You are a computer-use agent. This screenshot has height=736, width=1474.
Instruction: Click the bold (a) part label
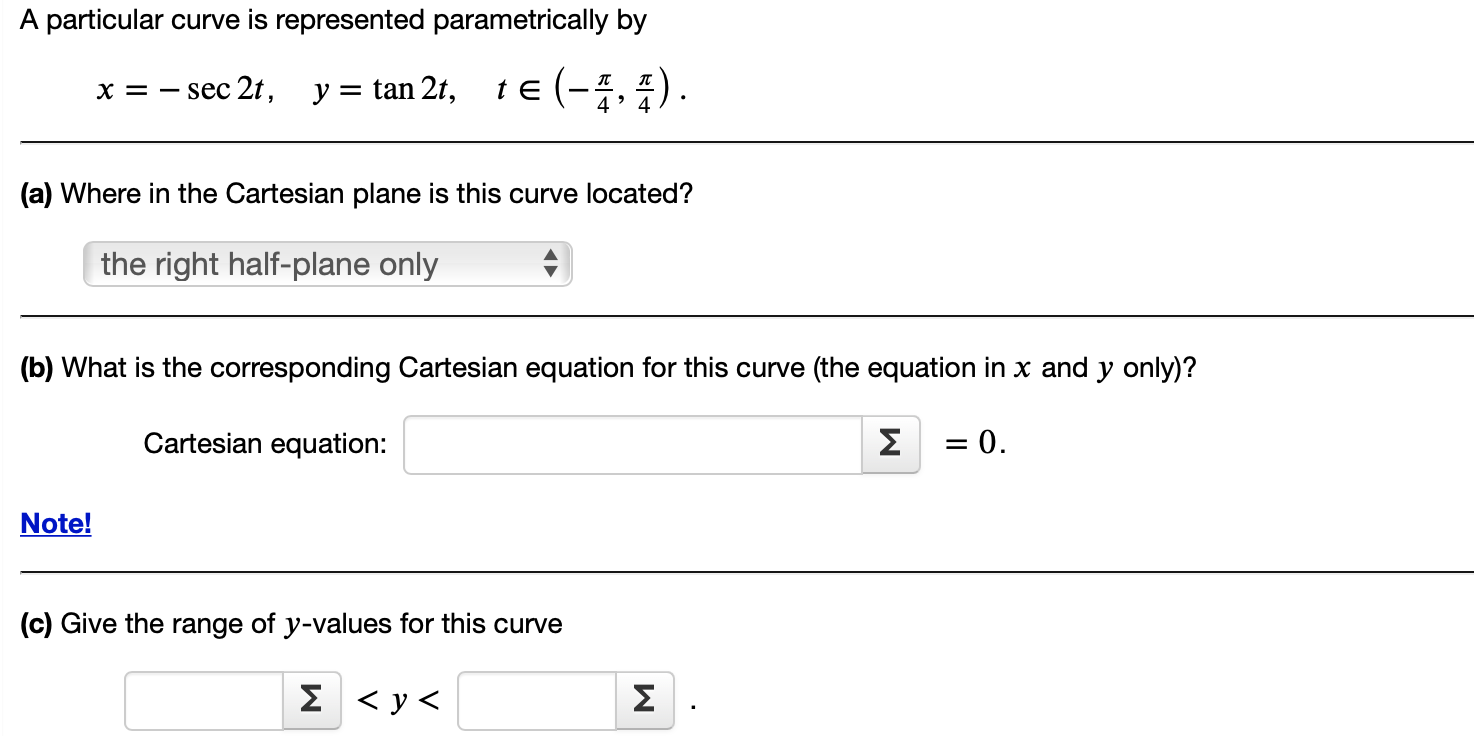tap(37, 193)
